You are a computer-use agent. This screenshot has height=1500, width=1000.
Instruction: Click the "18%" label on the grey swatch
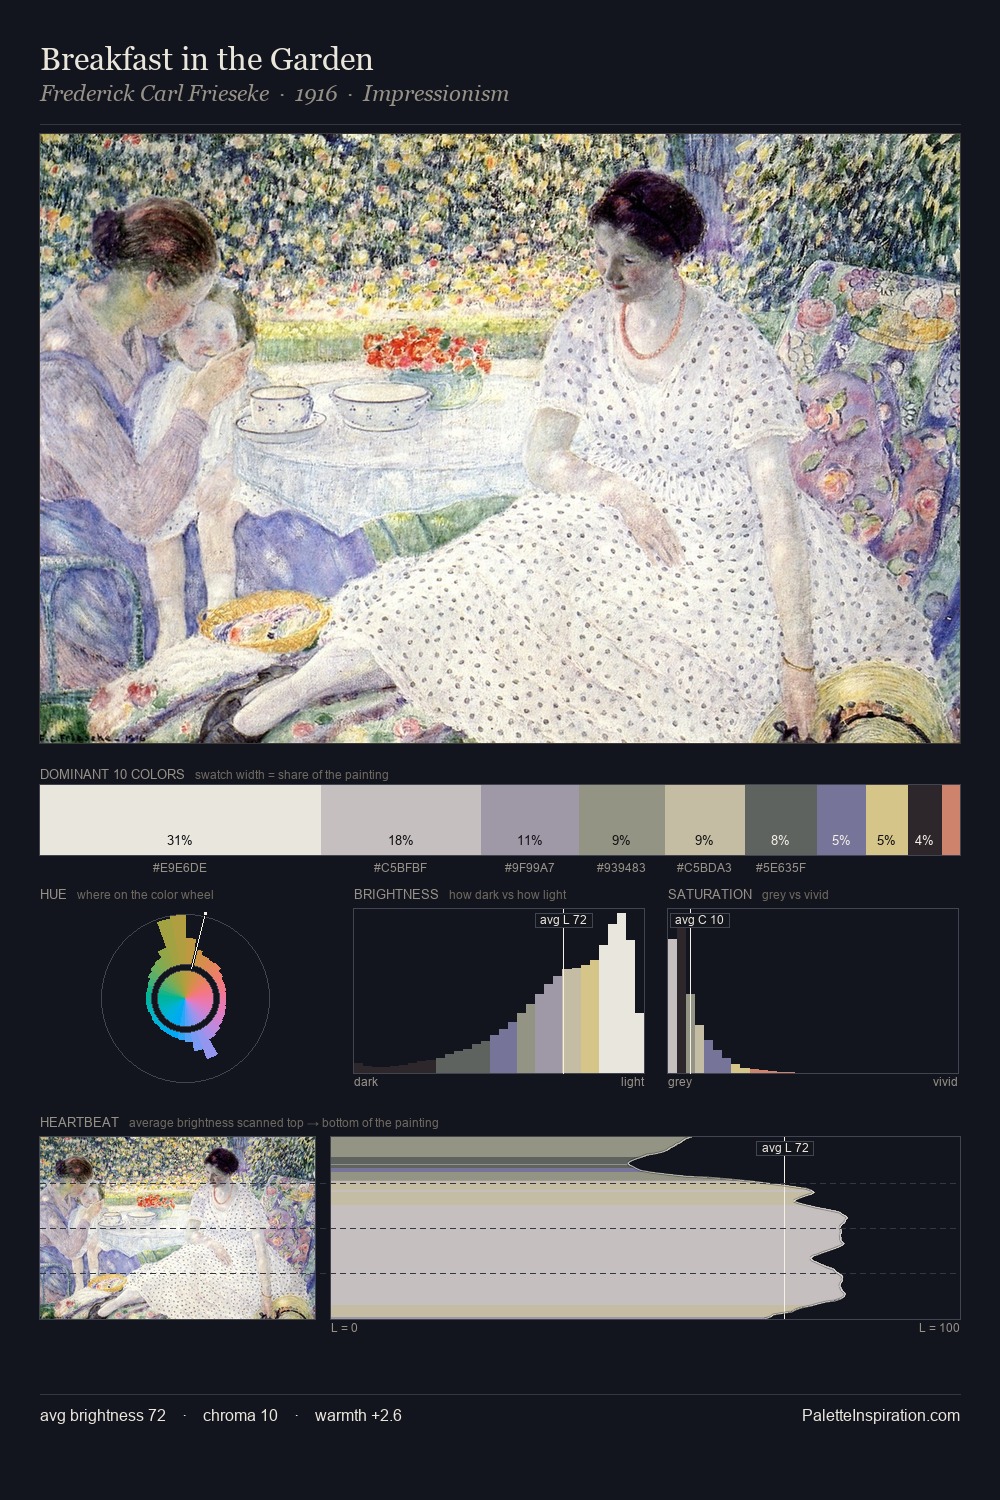click(x=401, y=840)
